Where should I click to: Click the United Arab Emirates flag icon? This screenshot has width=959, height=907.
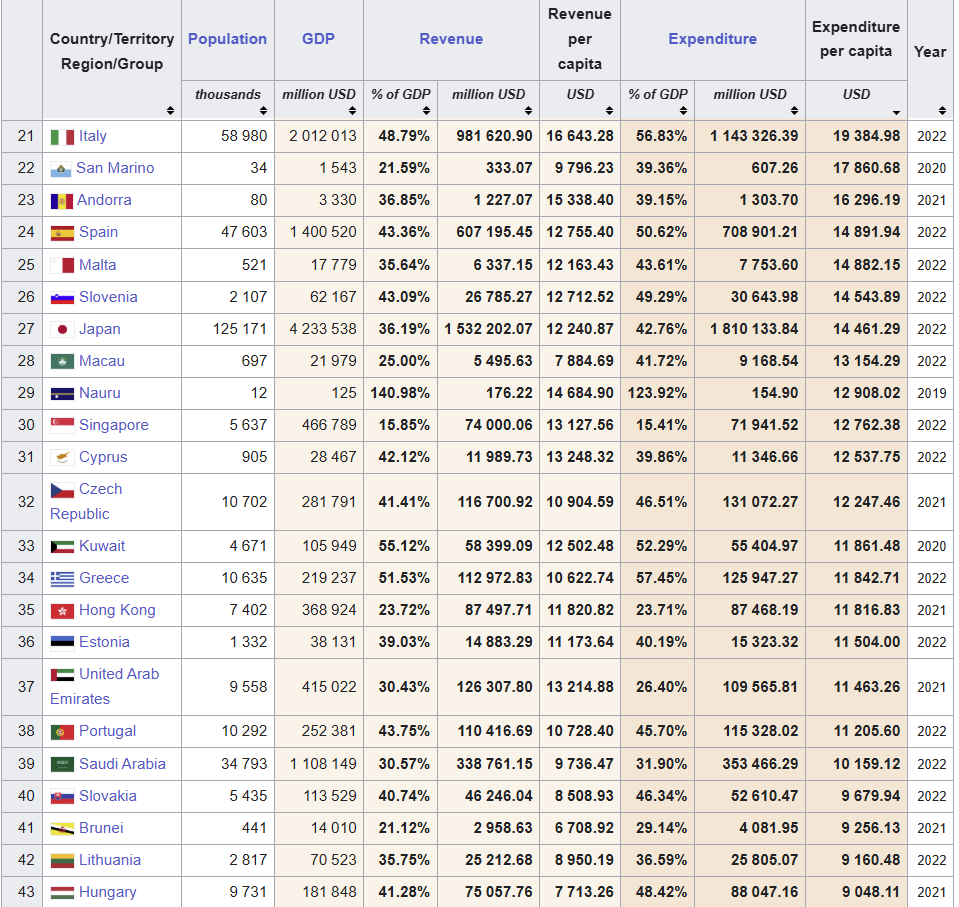click(x=62, y=675)
